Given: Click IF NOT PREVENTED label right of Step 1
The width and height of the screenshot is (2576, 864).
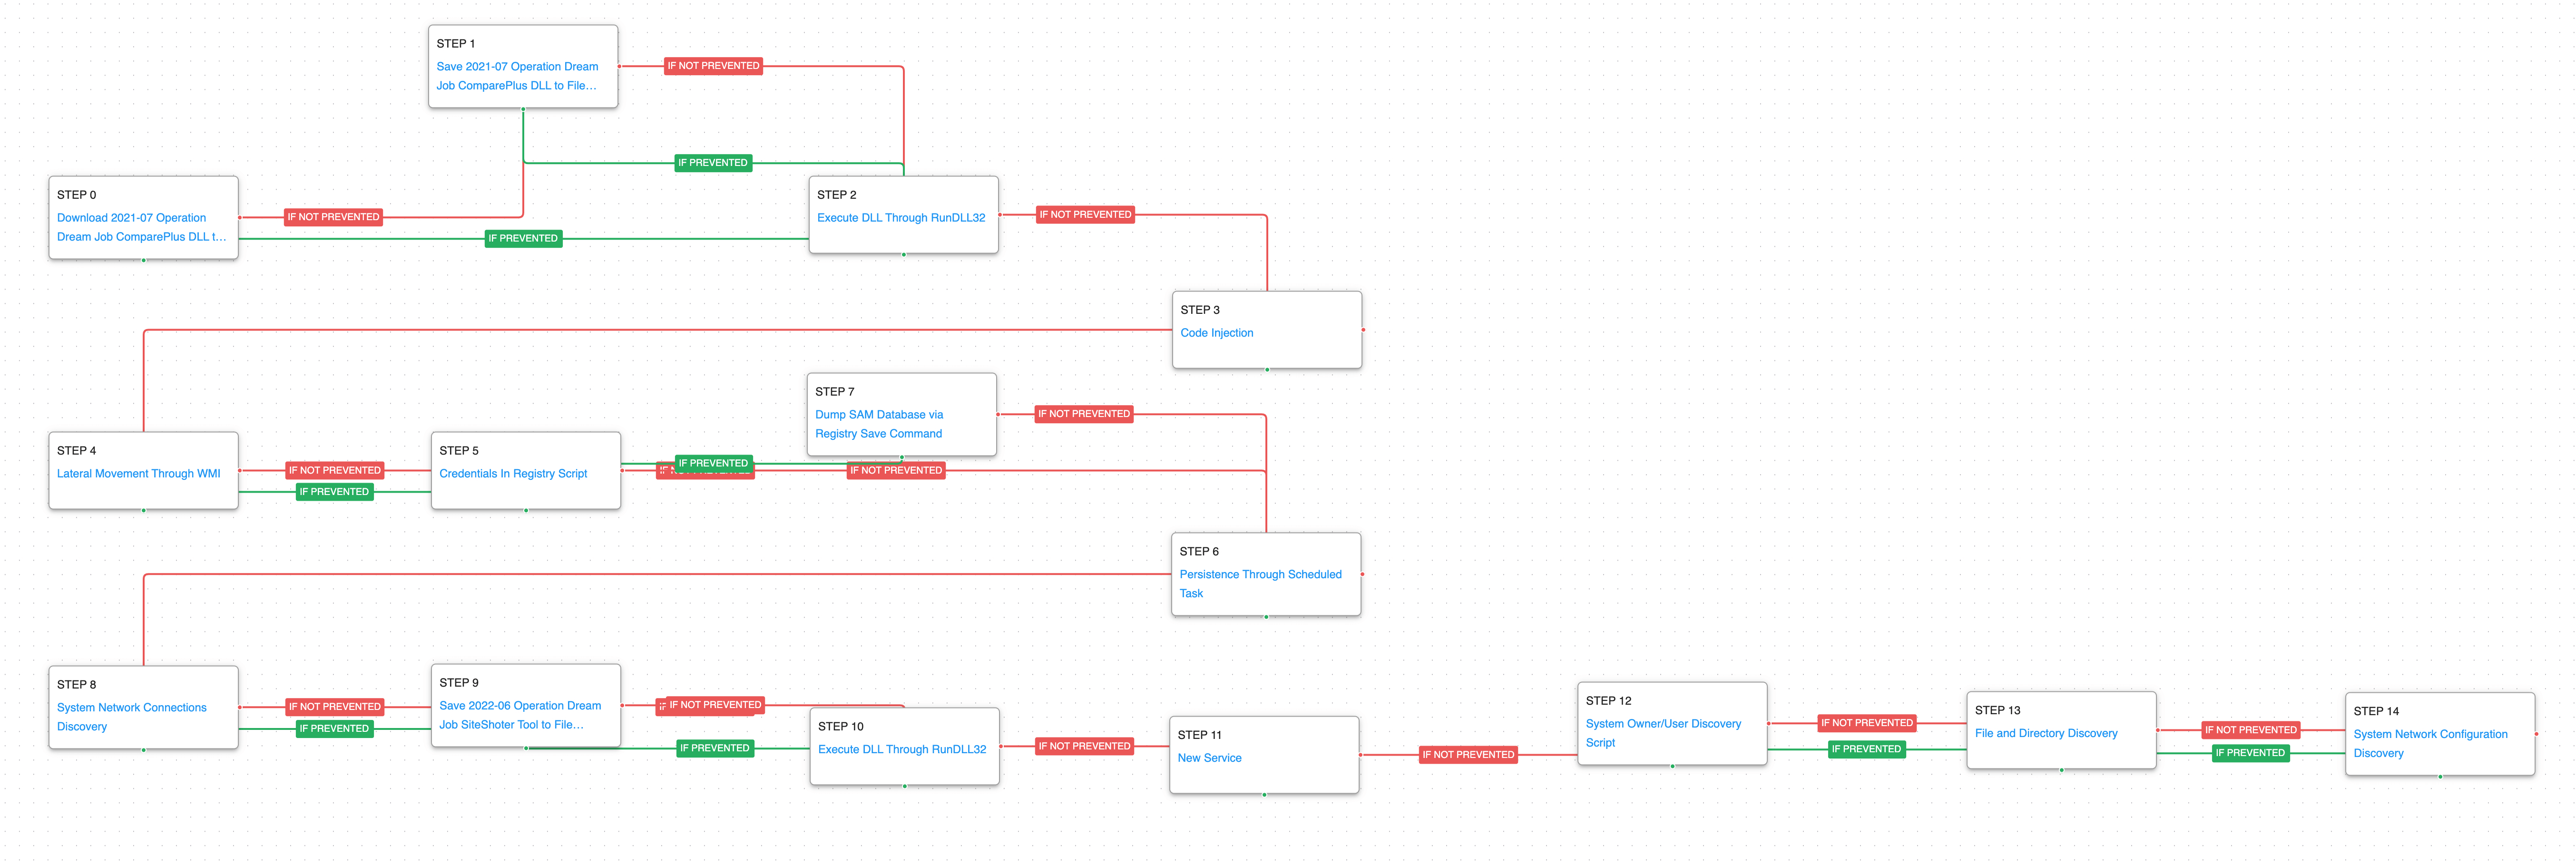Looking at the screenshot, I should [x=713, y=66].
